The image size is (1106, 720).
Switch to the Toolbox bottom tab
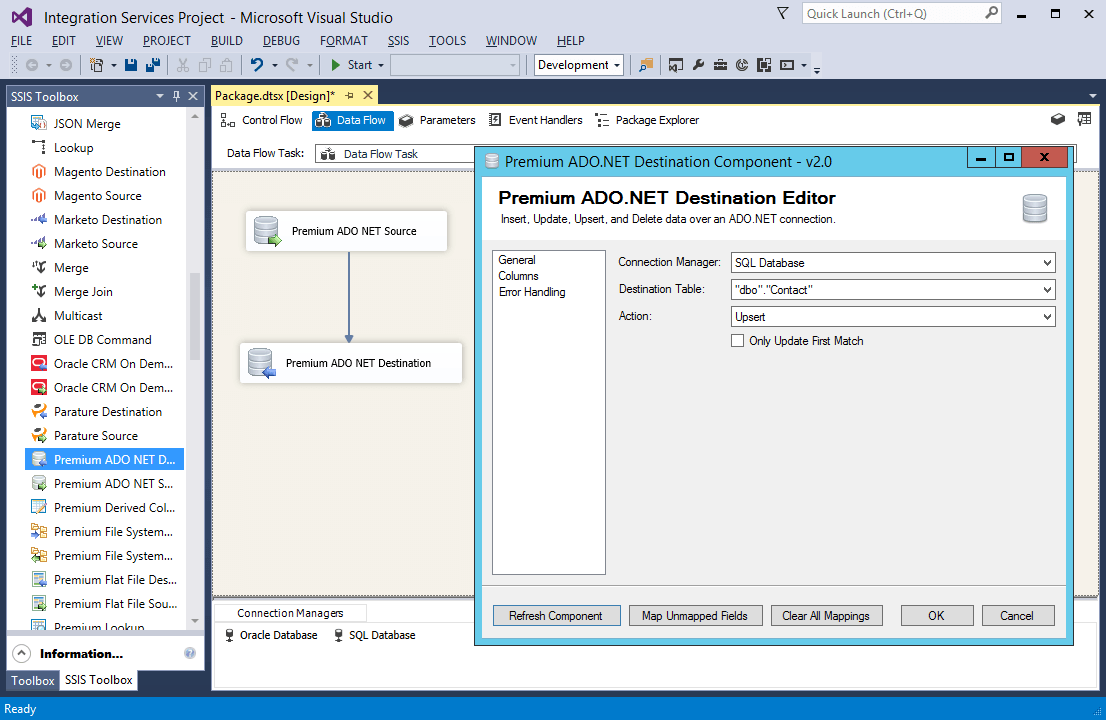click(32, 680)
